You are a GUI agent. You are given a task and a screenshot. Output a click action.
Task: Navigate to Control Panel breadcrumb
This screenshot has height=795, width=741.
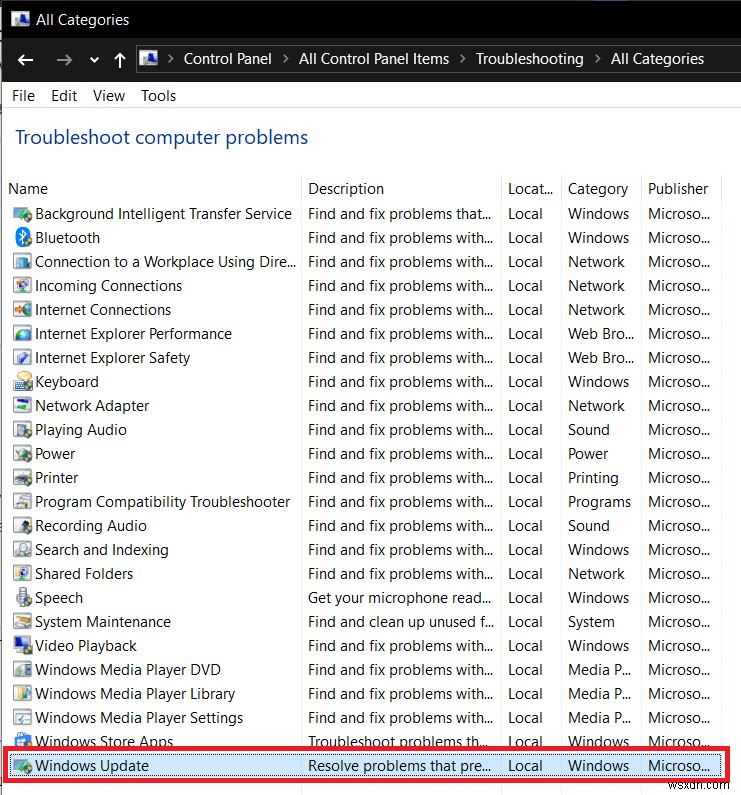pyautogui.click(x=227, y=59)
